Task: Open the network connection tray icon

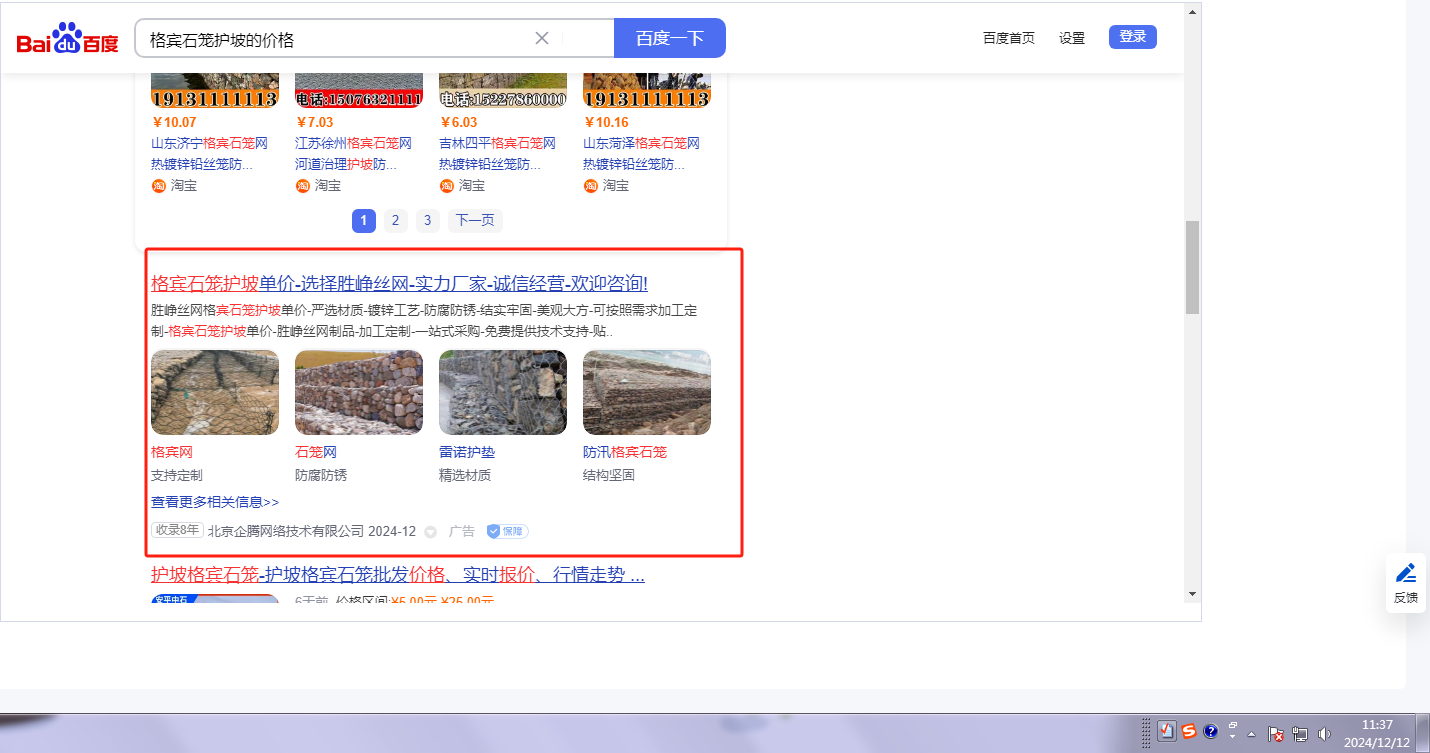Action: [x=1300, y=734]
